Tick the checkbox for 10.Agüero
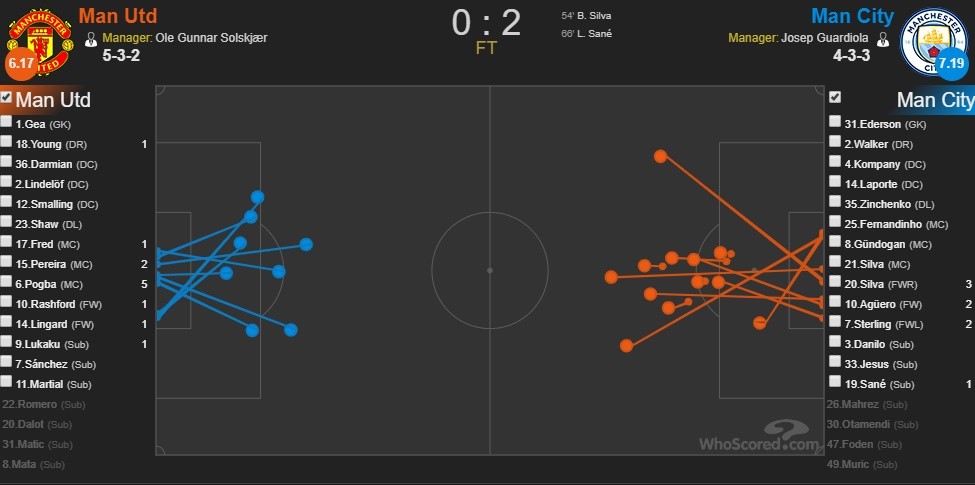The image size is (975, 485). click(x=835, y=304)
